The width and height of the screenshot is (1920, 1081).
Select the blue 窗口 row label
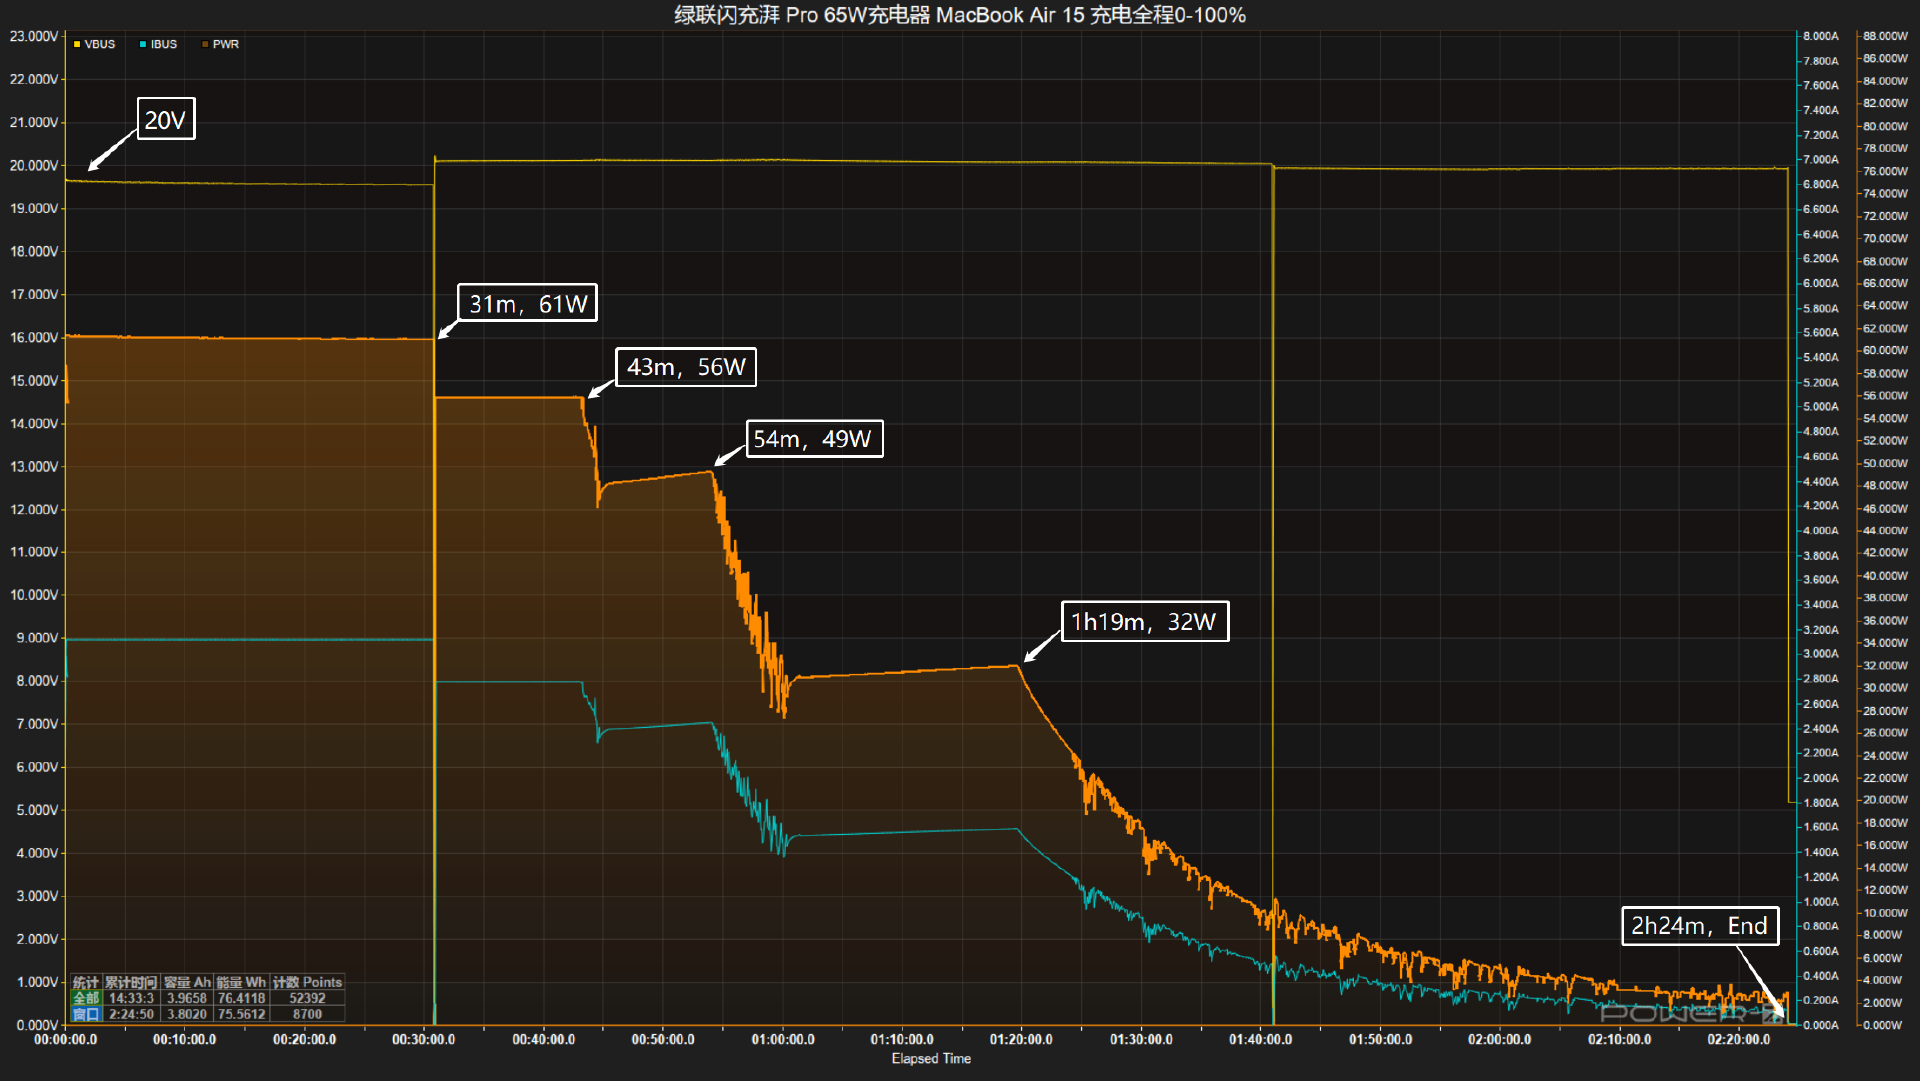pyautogui.click(x=86, y=1014)
